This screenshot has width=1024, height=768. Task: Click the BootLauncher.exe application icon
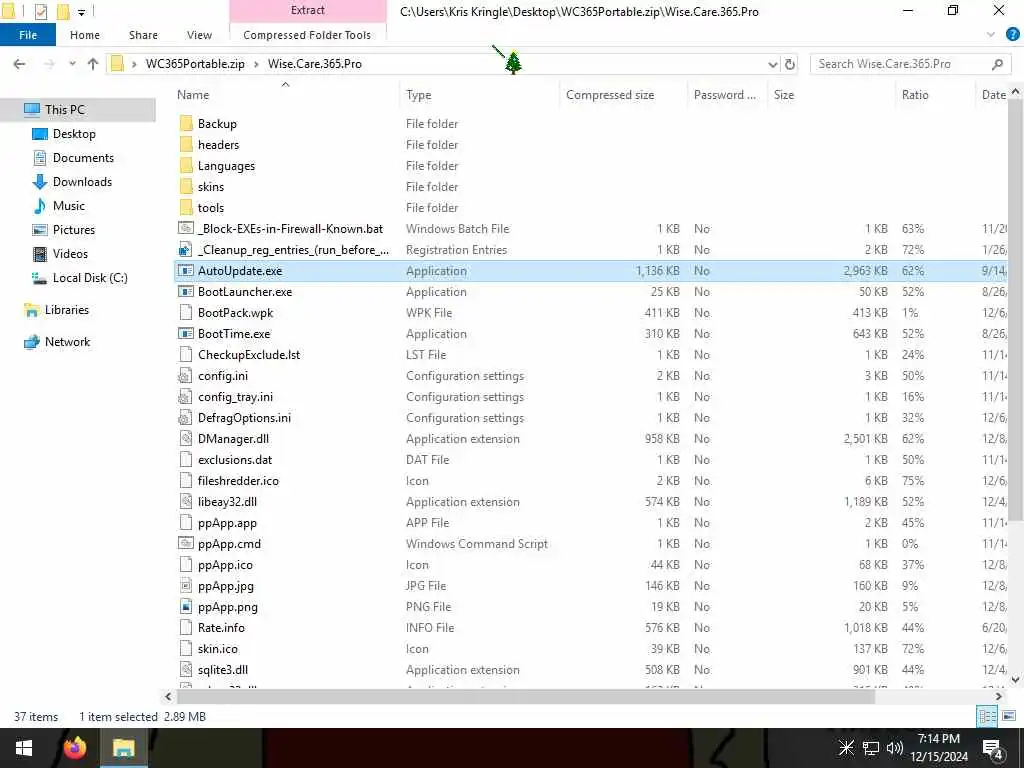(186, 291)
